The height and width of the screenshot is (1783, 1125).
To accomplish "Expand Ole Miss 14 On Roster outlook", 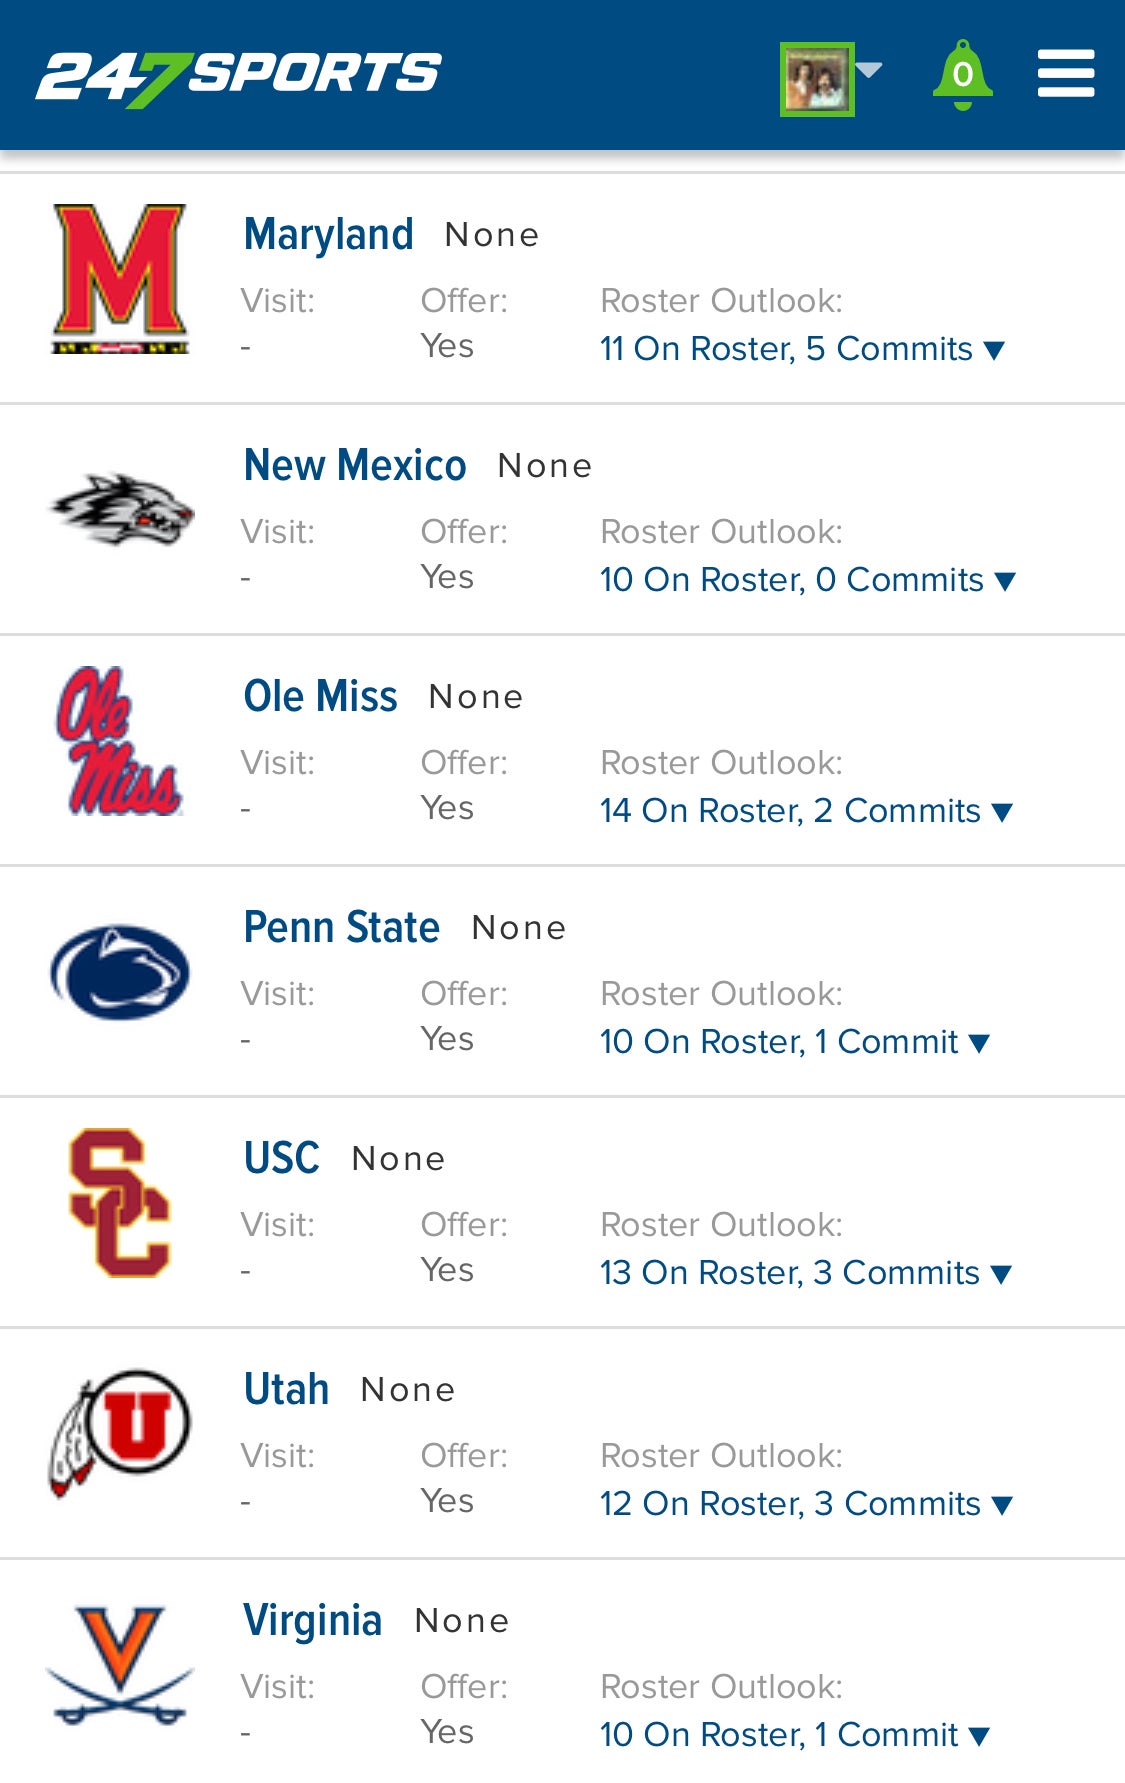I will (806, 811).
